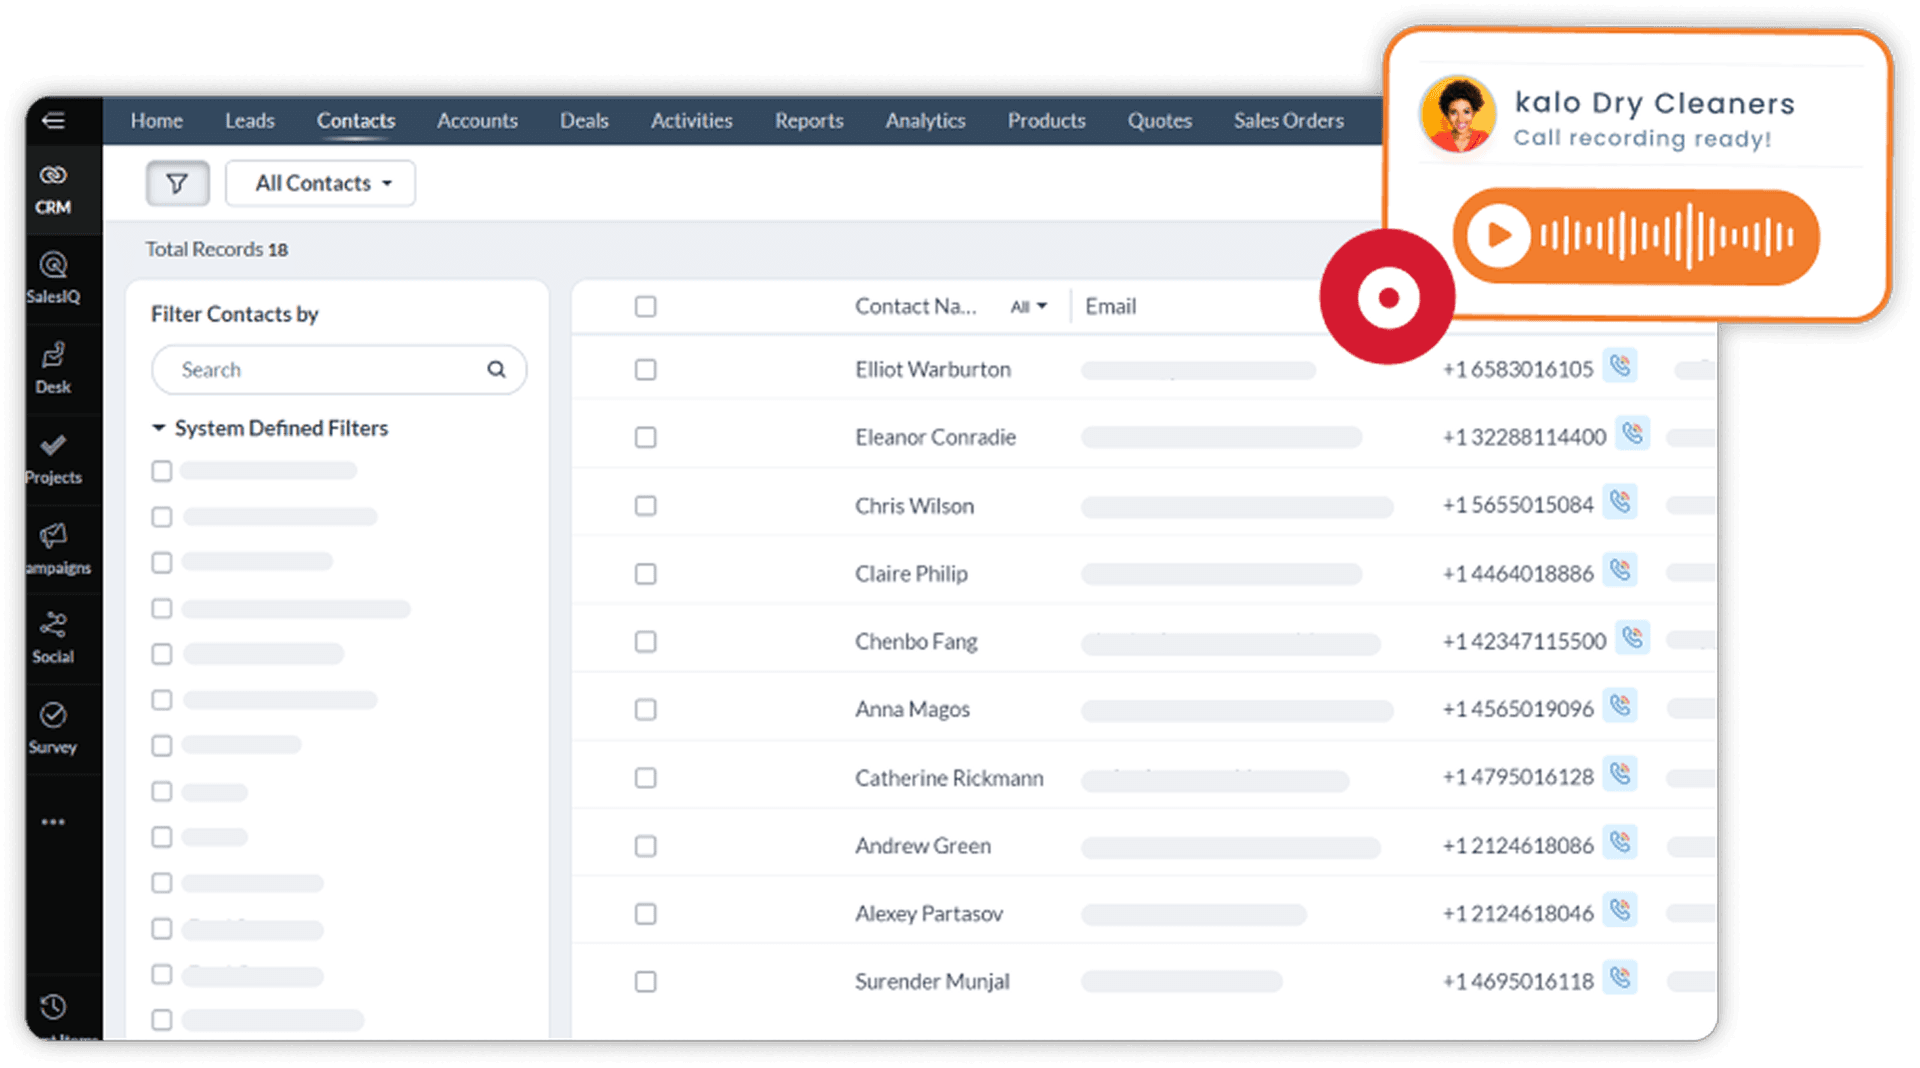Sort by the Email column header

coord(1111,307)
